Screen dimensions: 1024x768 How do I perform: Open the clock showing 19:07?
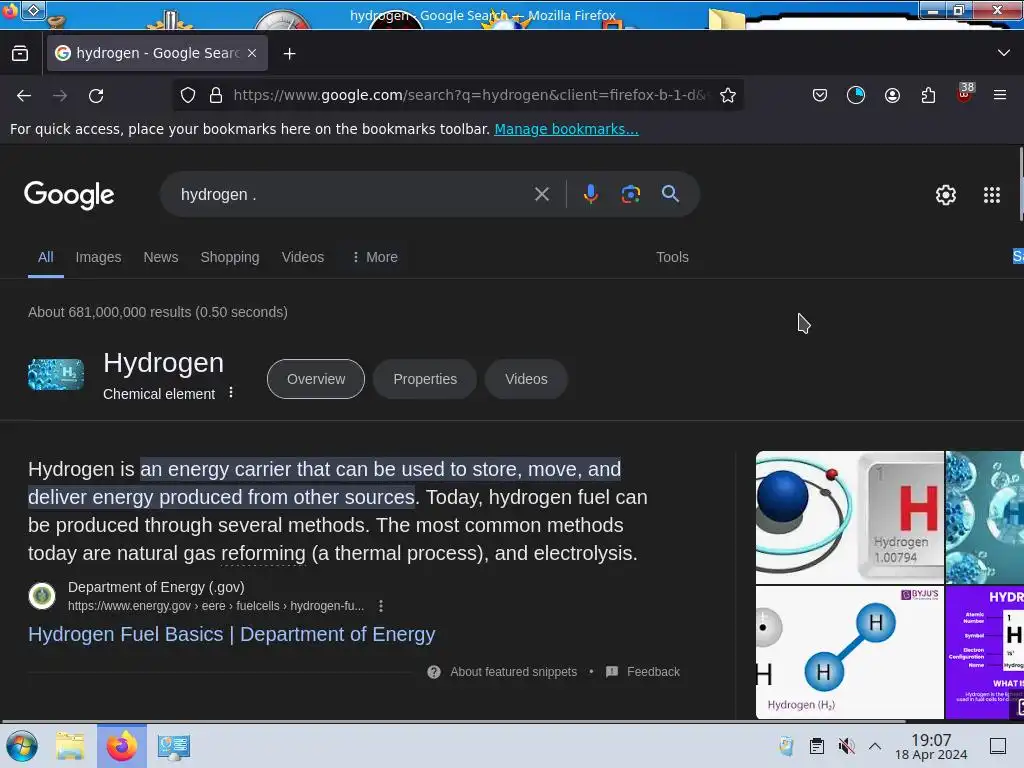tap(931, 746)
